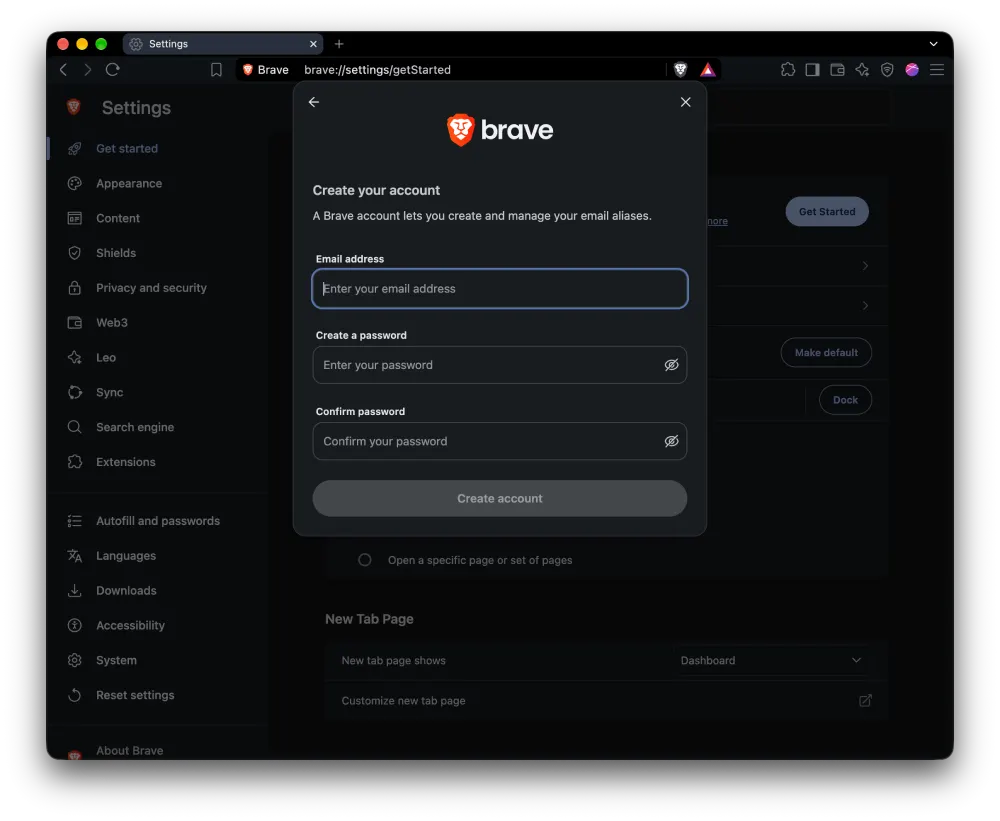This screenshot has height=821, width=1000.
Task: Open the profile avatar in toolbar
Action: [912, 70]
